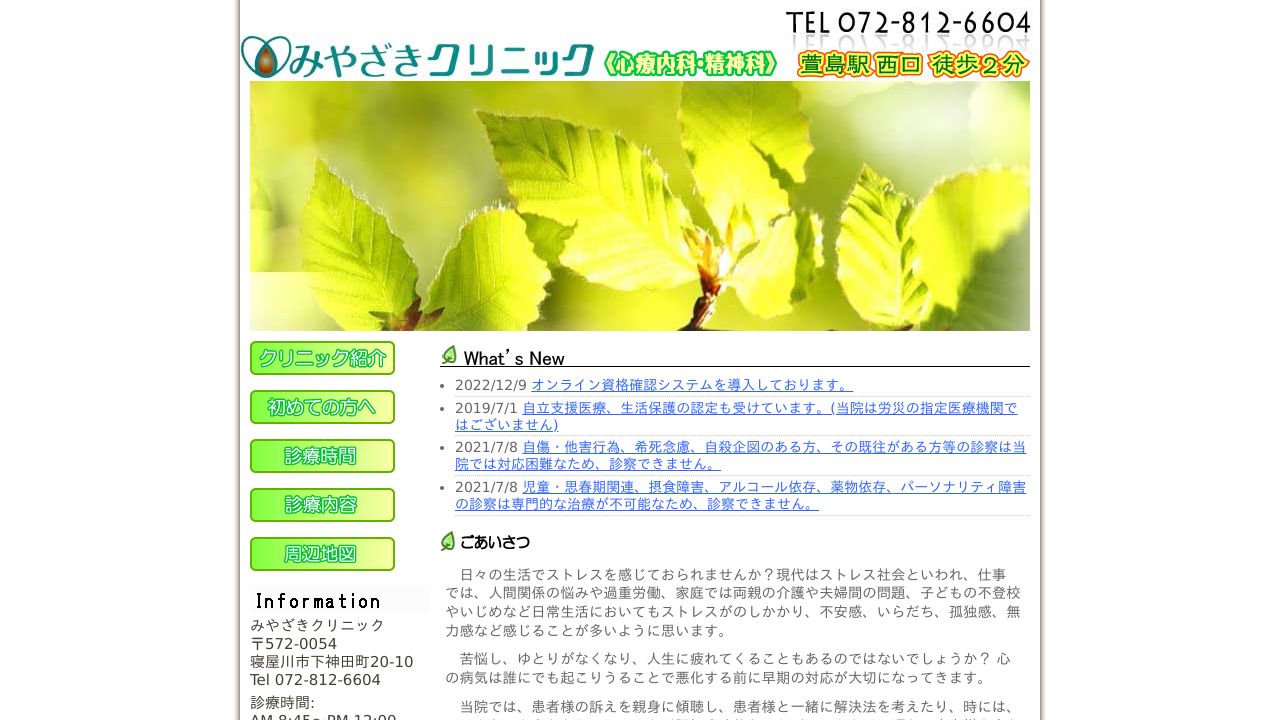The width and height of the screenshot is (1280, 720).
Task: Click the 萱島駅西口 station badge
Action: point(859,65)
